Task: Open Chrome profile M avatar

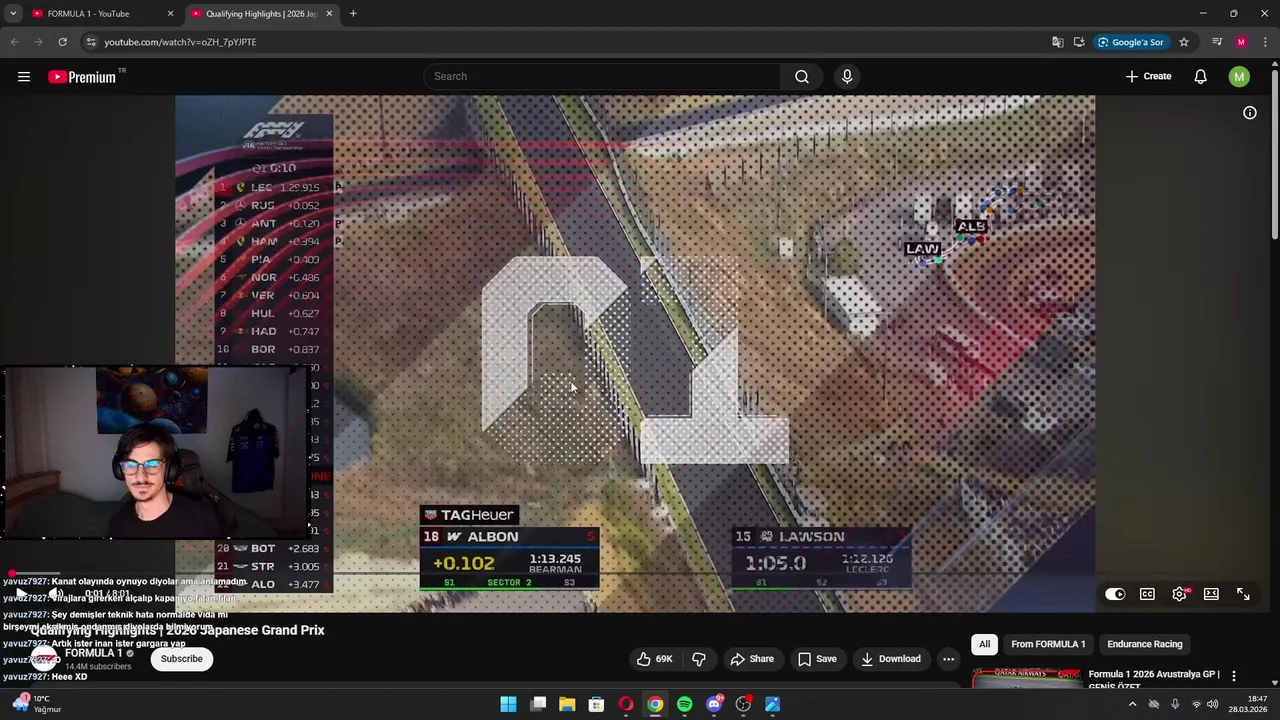Action: click(1241, 42)
